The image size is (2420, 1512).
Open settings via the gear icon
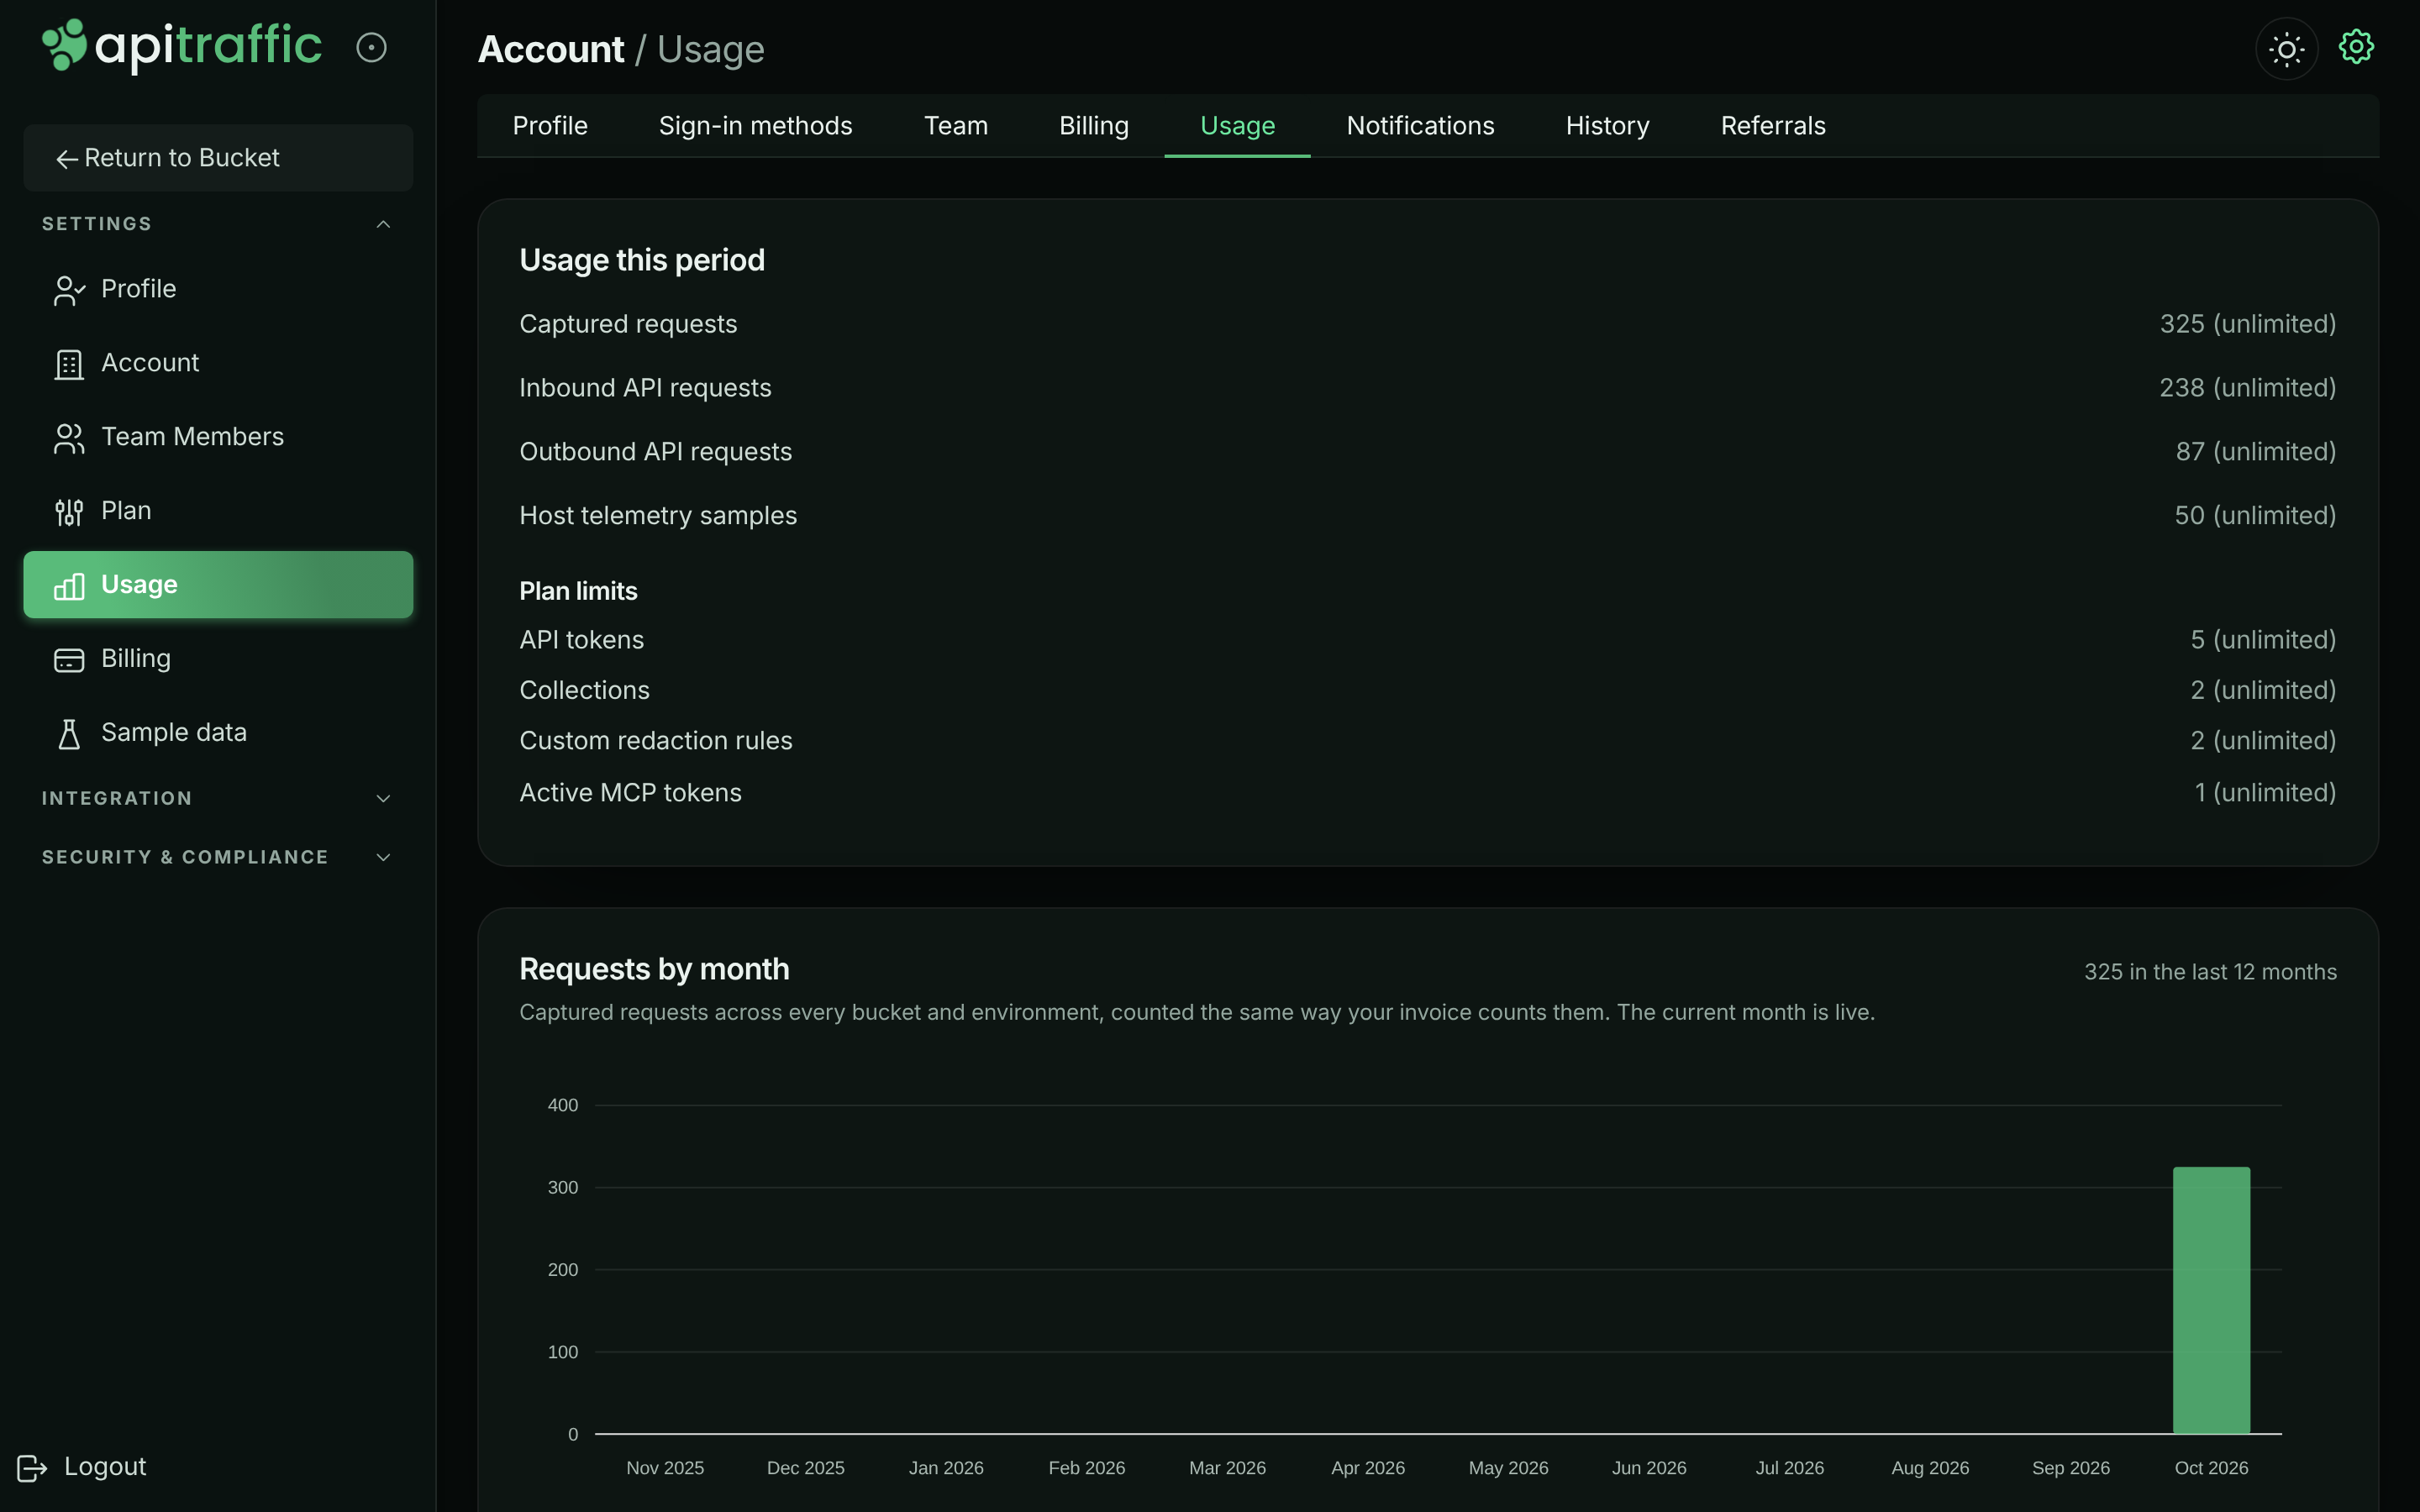pyautogui.click(x=2356, y=47)
